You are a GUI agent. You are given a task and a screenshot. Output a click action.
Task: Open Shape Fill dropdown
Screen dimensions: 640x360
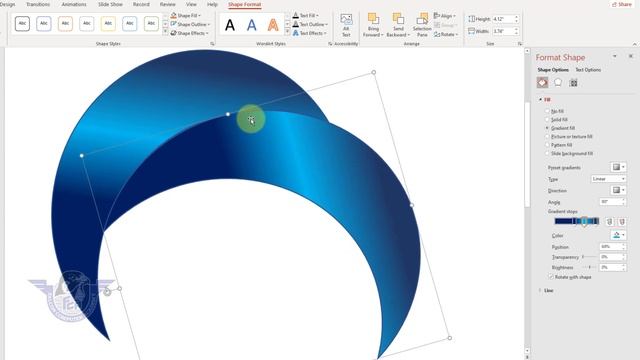186,16
